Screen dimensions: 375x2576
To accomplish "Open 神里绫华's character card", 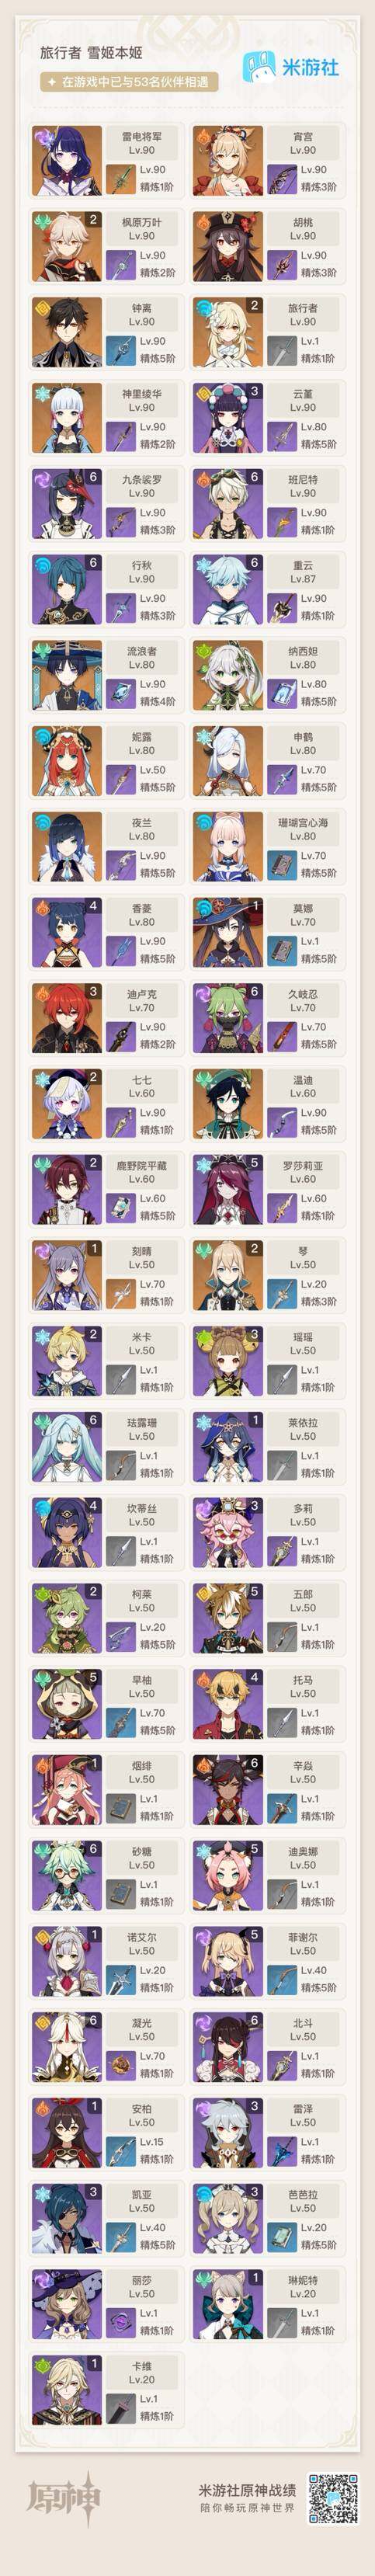I will (107, 418).
